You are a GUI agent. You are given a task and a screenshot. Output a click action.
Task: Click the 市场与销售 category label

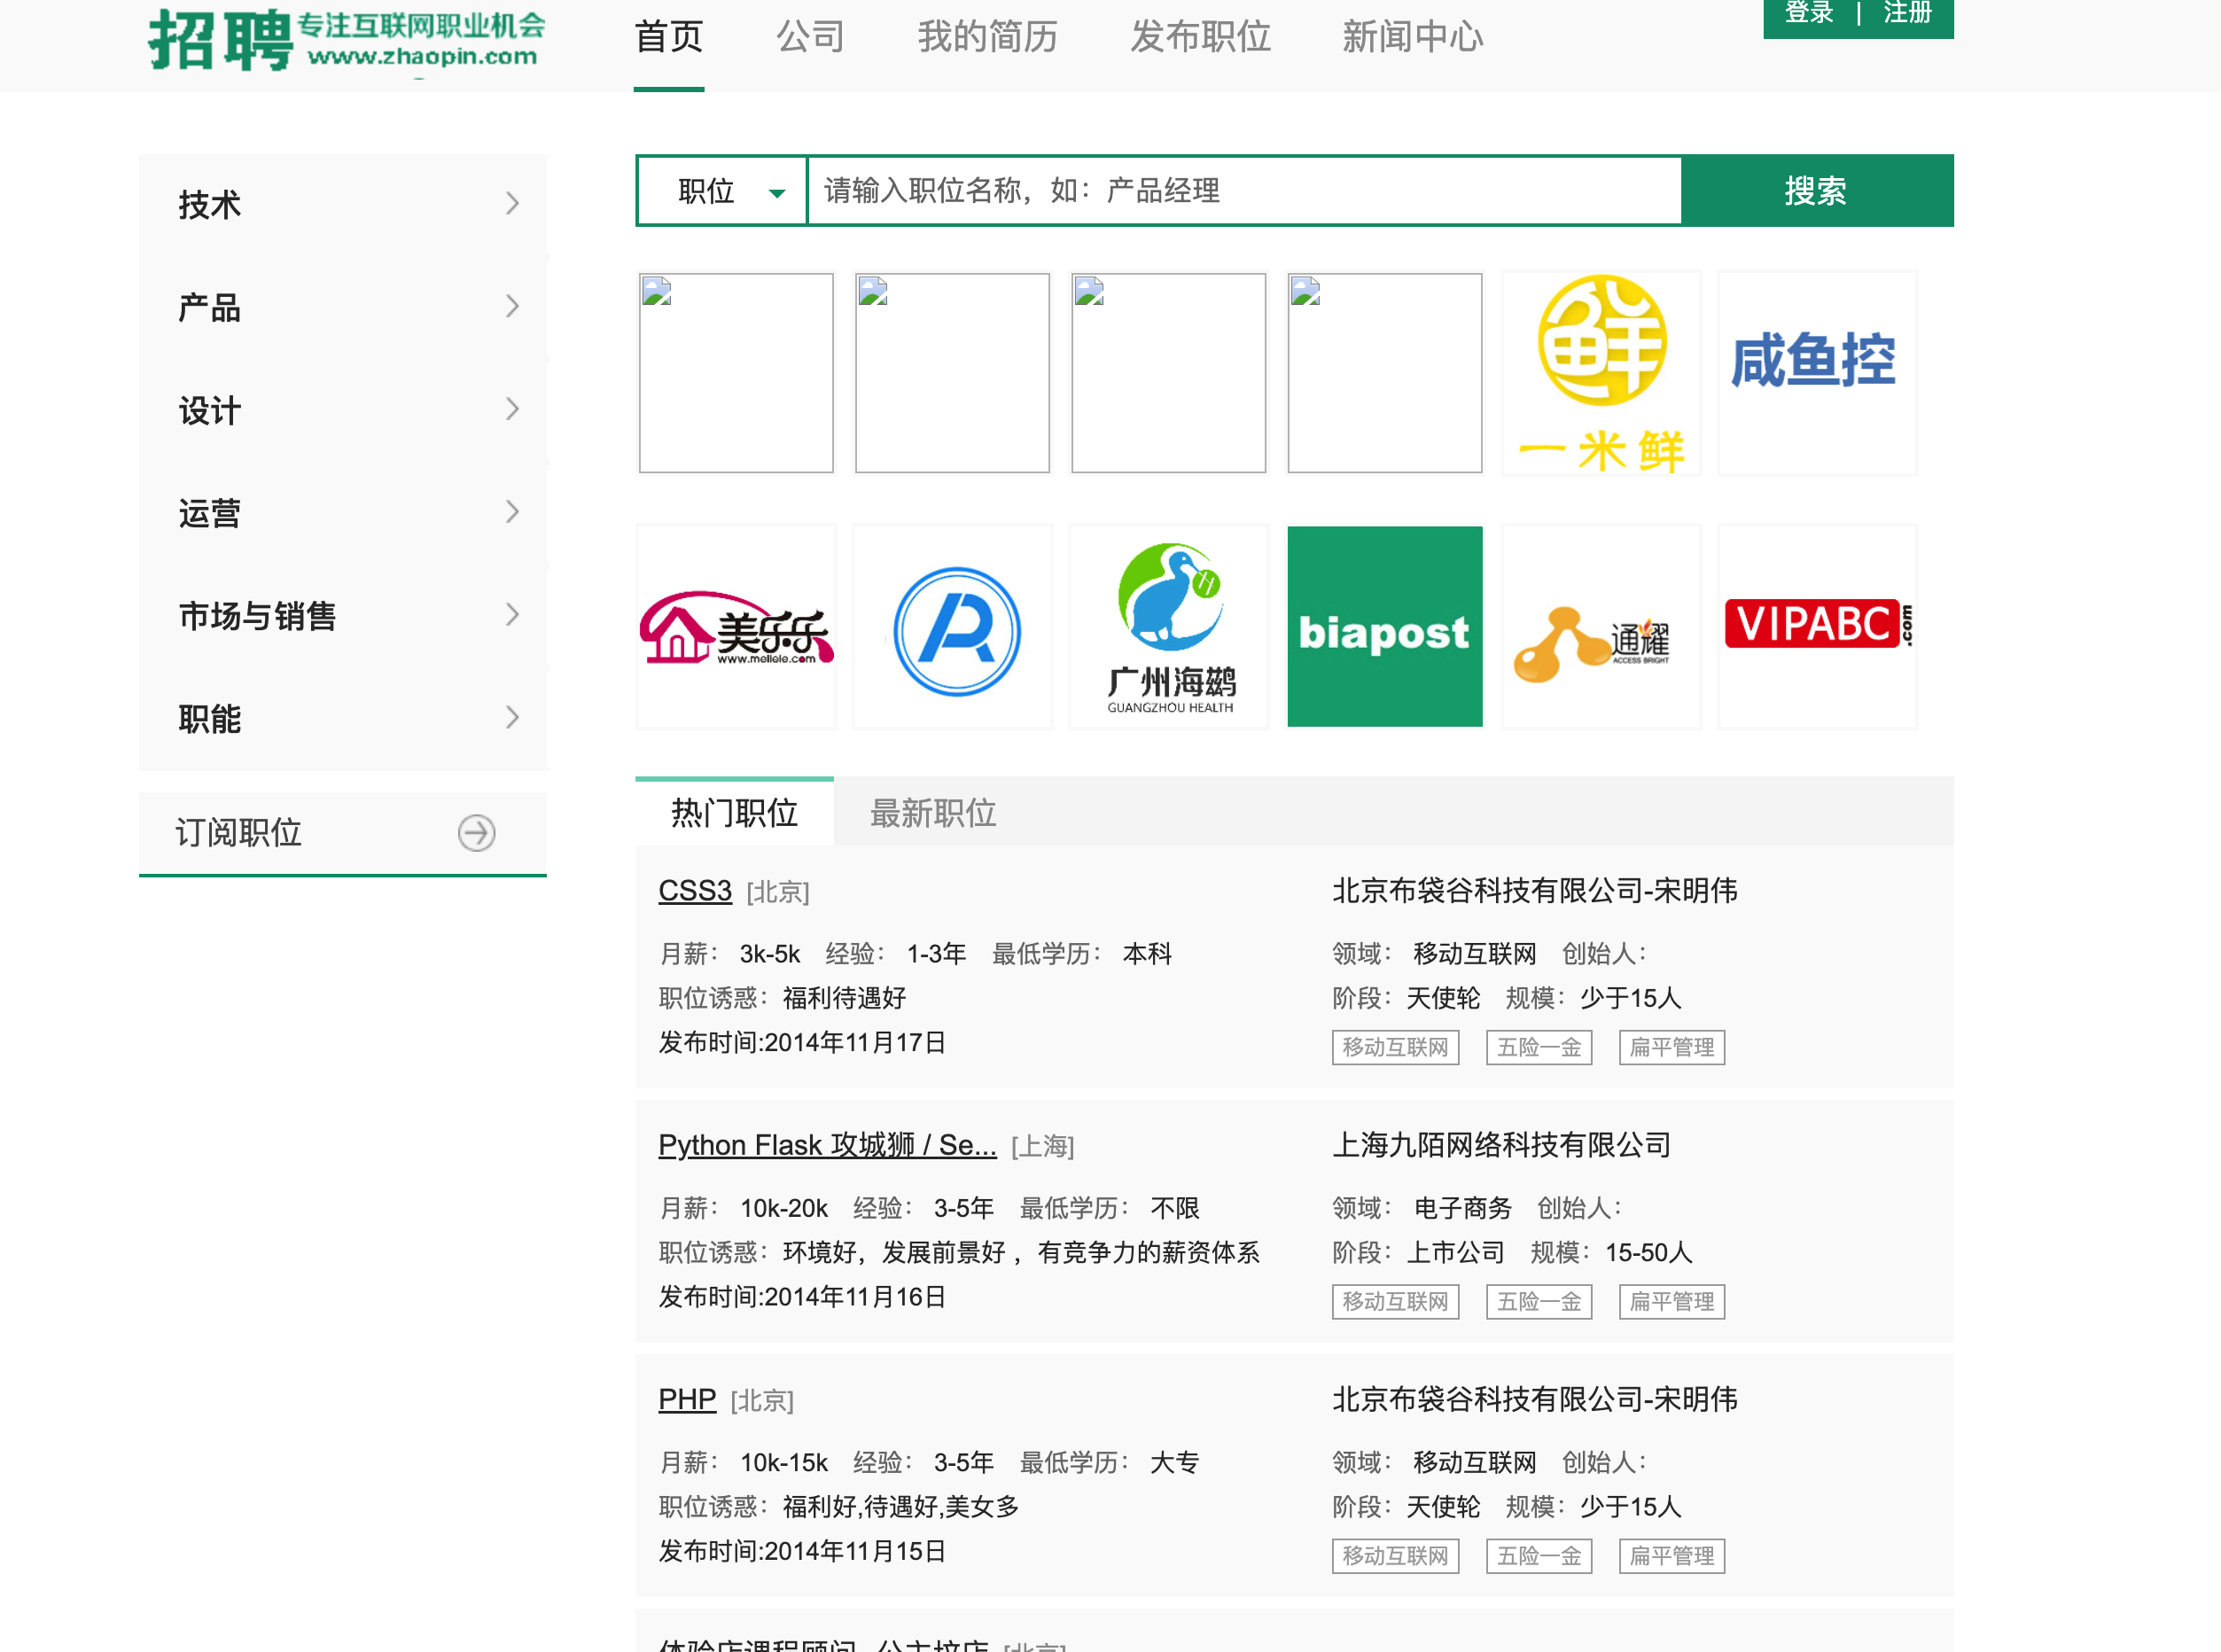(x=258, y=616)
